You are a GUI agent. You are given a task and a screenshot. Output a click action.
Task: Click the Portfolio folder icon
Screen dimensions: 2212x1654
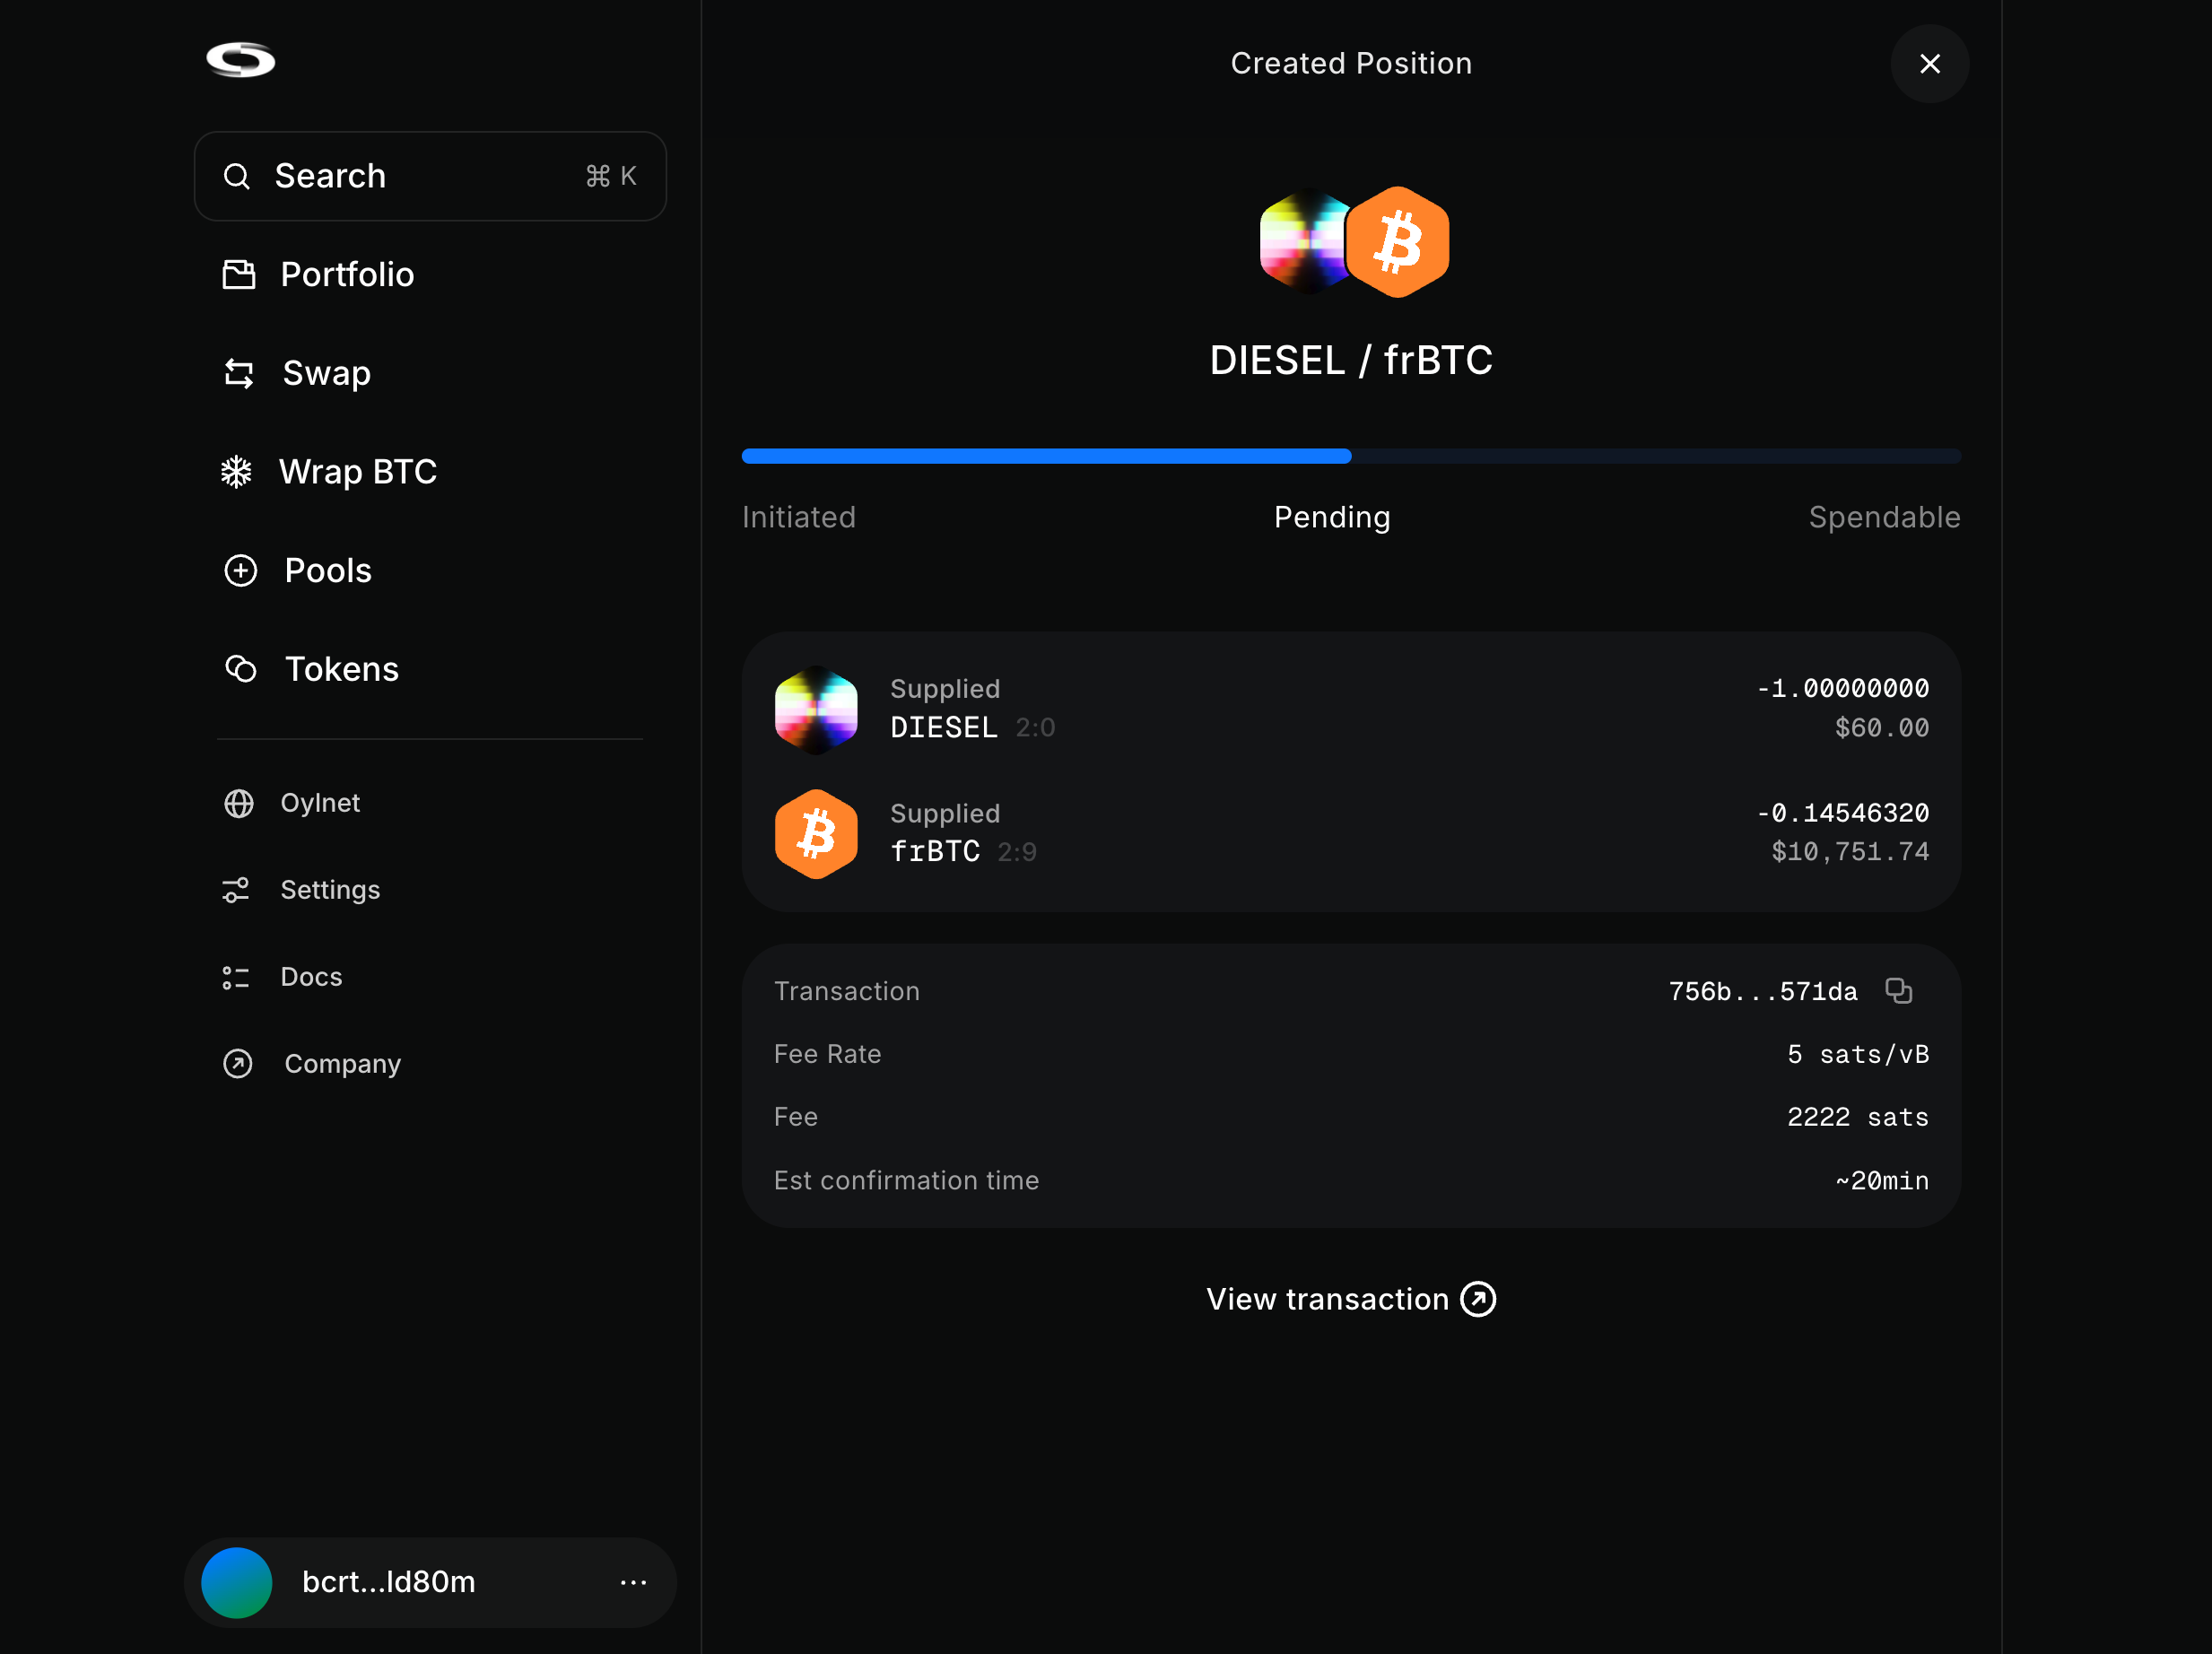click(238, 274)
